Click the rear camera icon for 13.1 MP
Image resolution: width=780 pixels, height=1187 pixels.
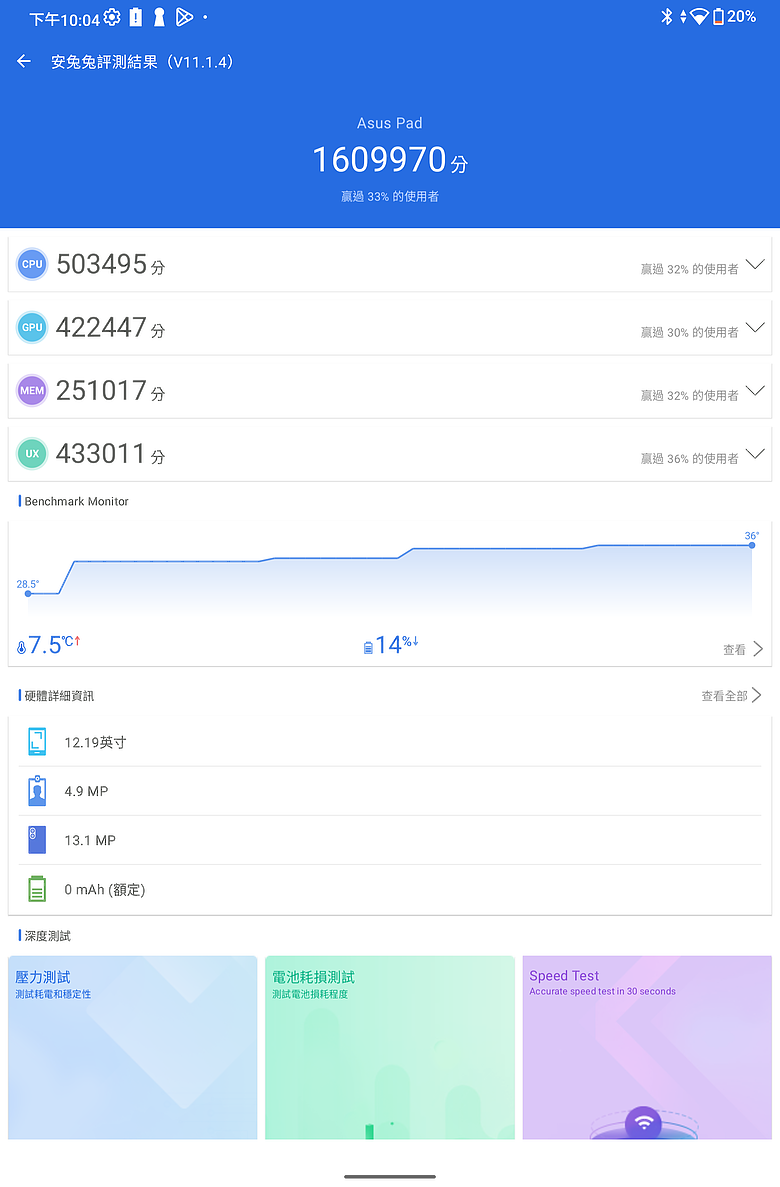pyautogui.click(x=37, y=840)
